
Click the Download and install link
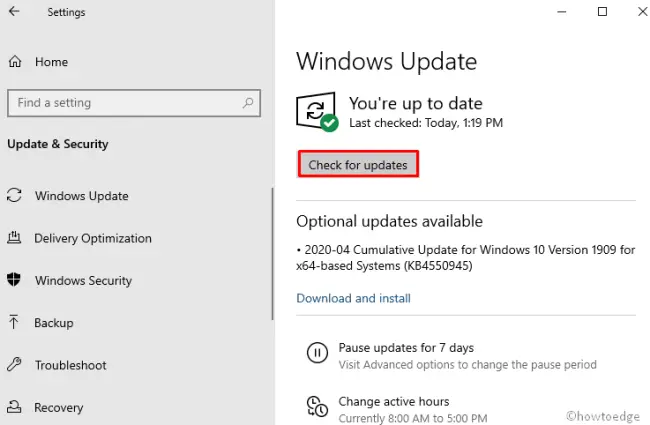[x=353, y=298]
